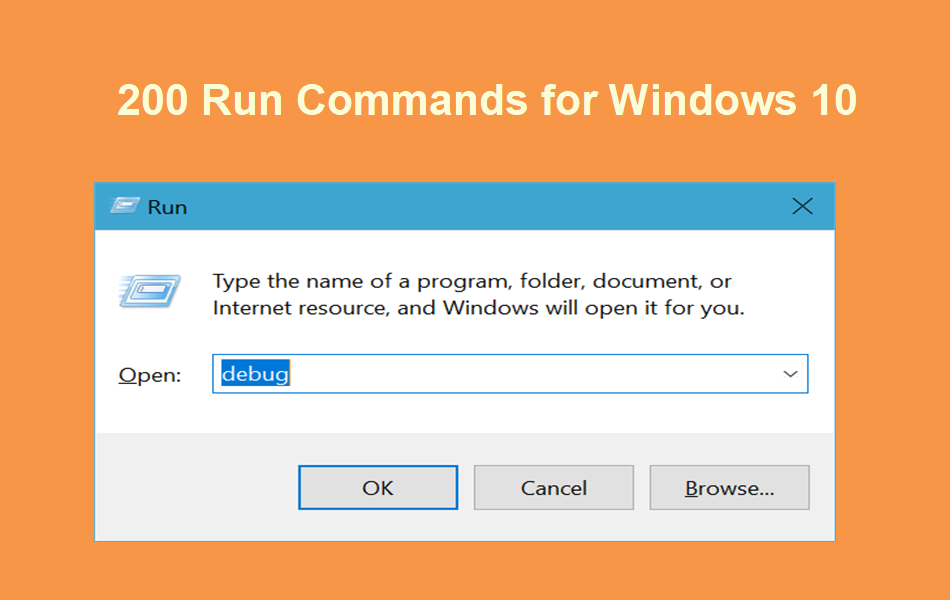The width and height of the screenshot is (950, 600).
Task: Click the highlighted "debug" text
Action: 255,374
